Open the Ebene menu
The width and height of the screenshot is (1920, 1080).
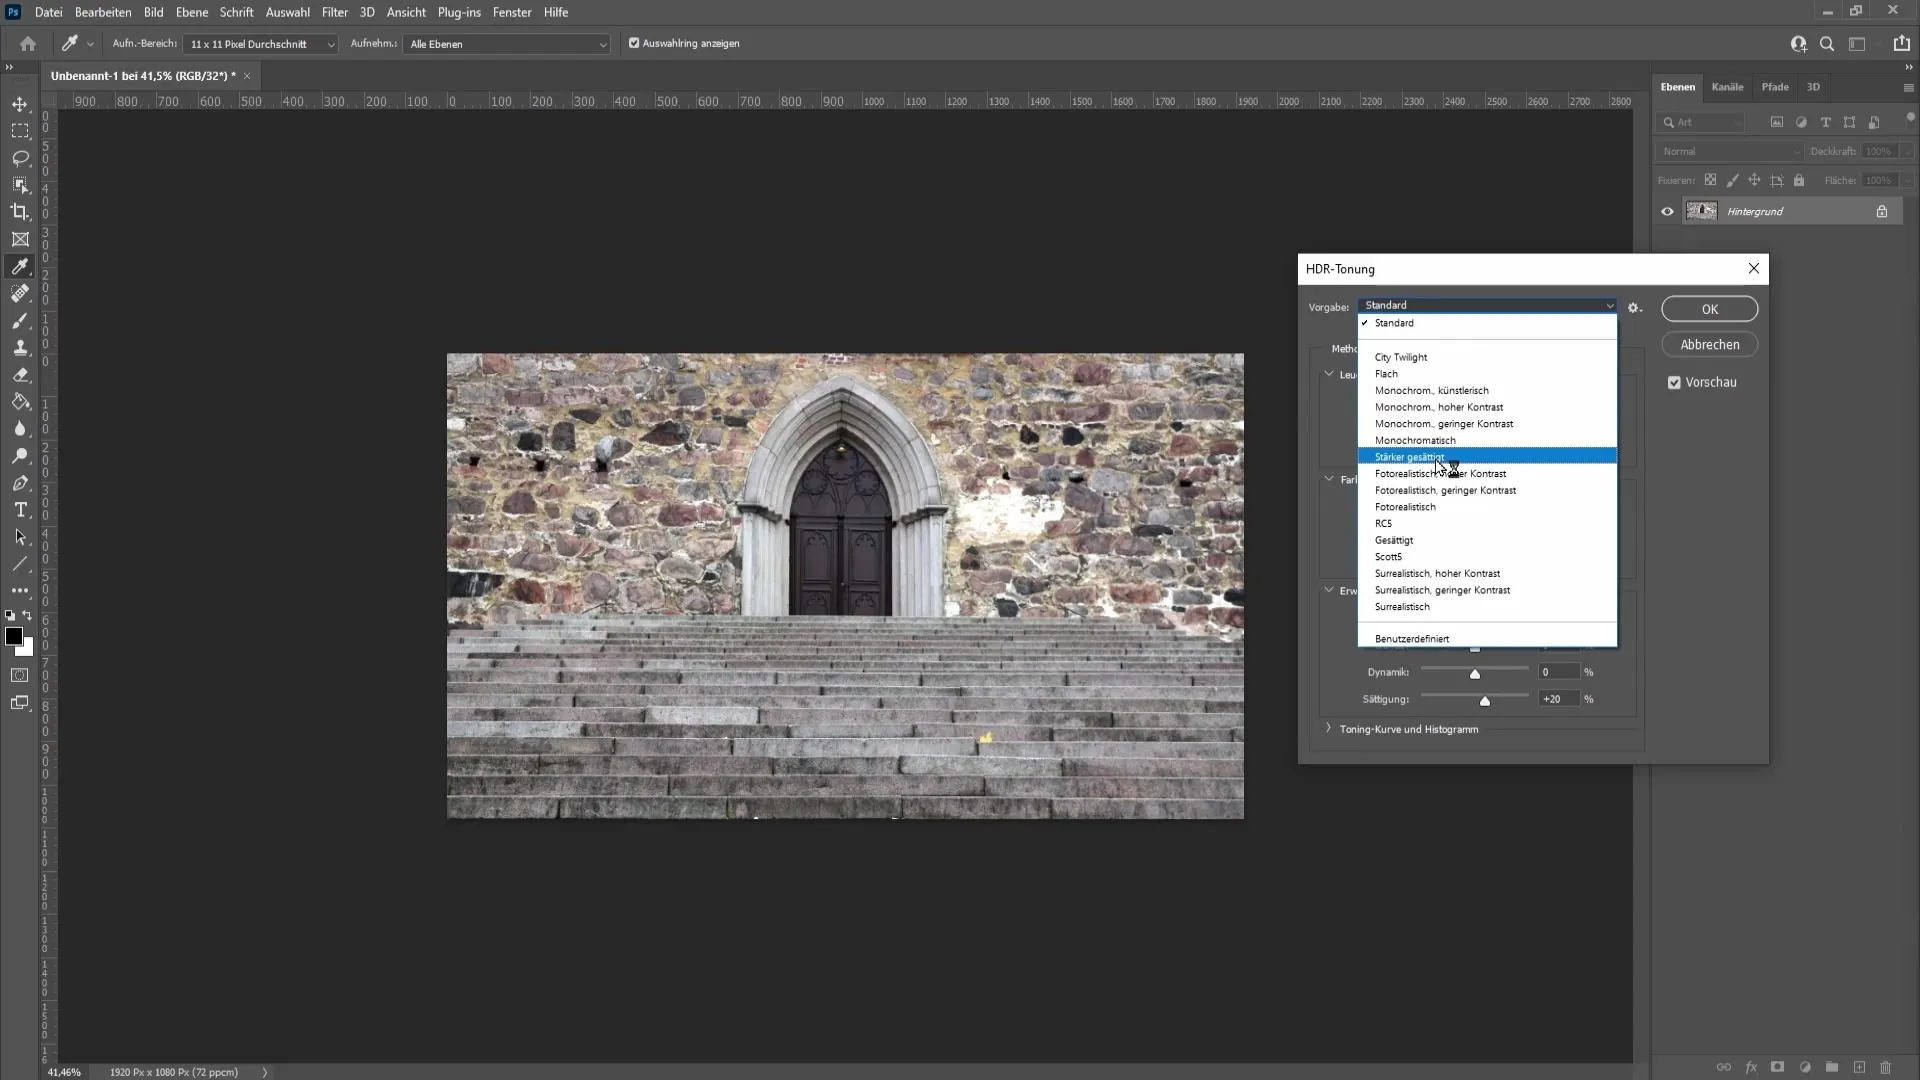[192, 12]
